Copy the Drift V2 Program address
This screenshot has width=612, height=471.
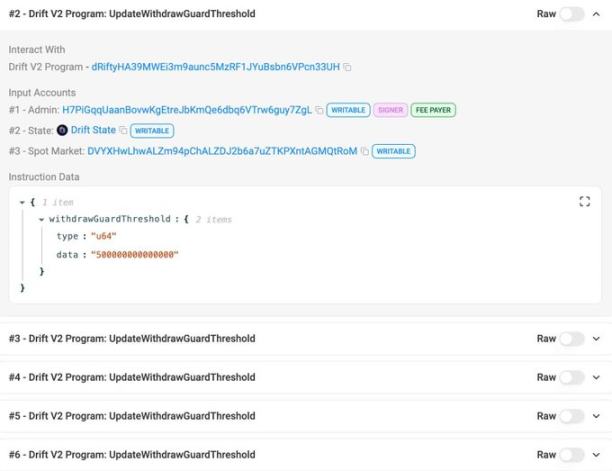click(x=348, y=67)
